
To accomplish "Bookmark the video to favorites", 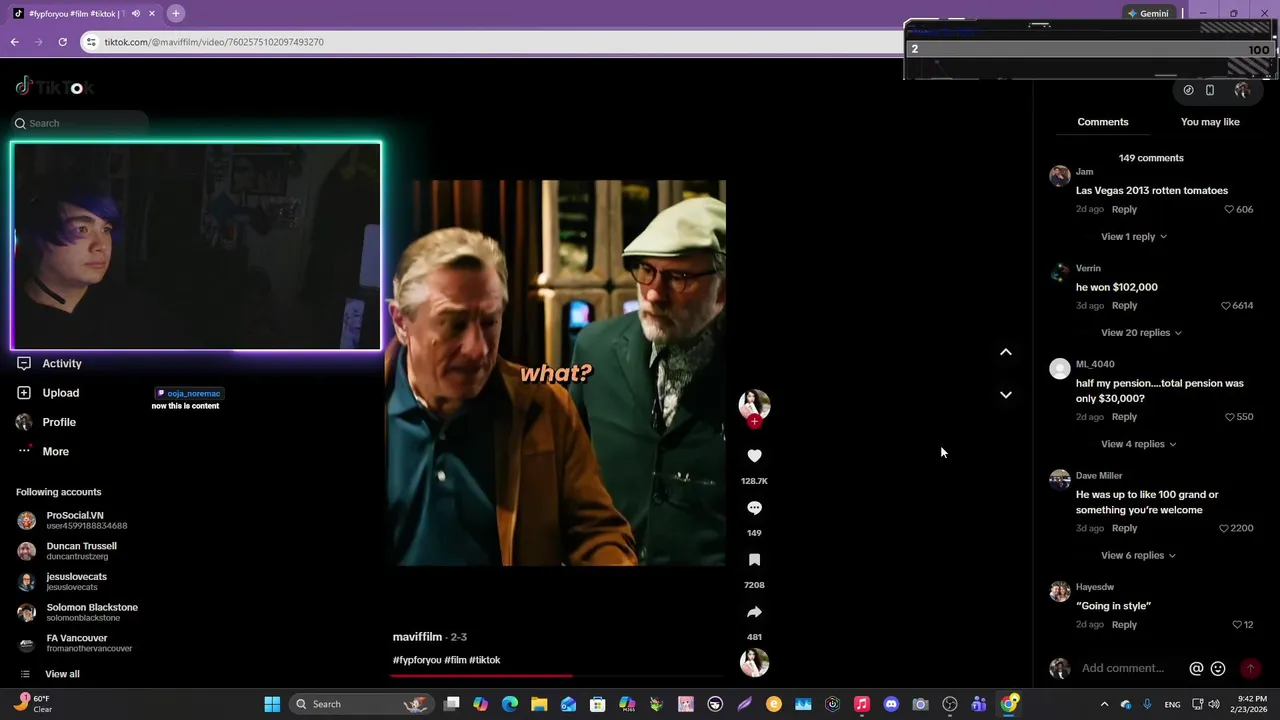I will [x=754, y=560].
